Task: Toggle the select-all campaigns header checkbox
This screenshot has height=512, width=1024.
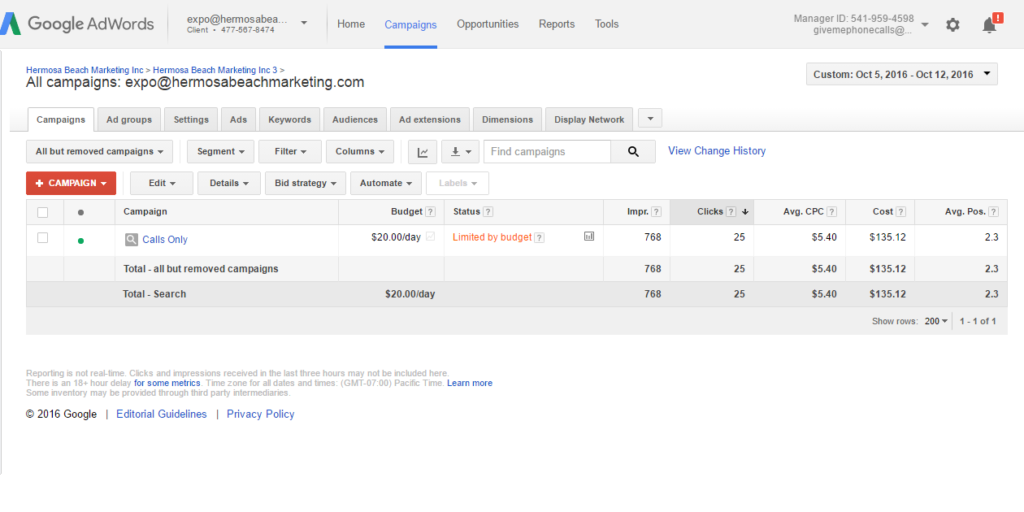Action: pos(42,212)
